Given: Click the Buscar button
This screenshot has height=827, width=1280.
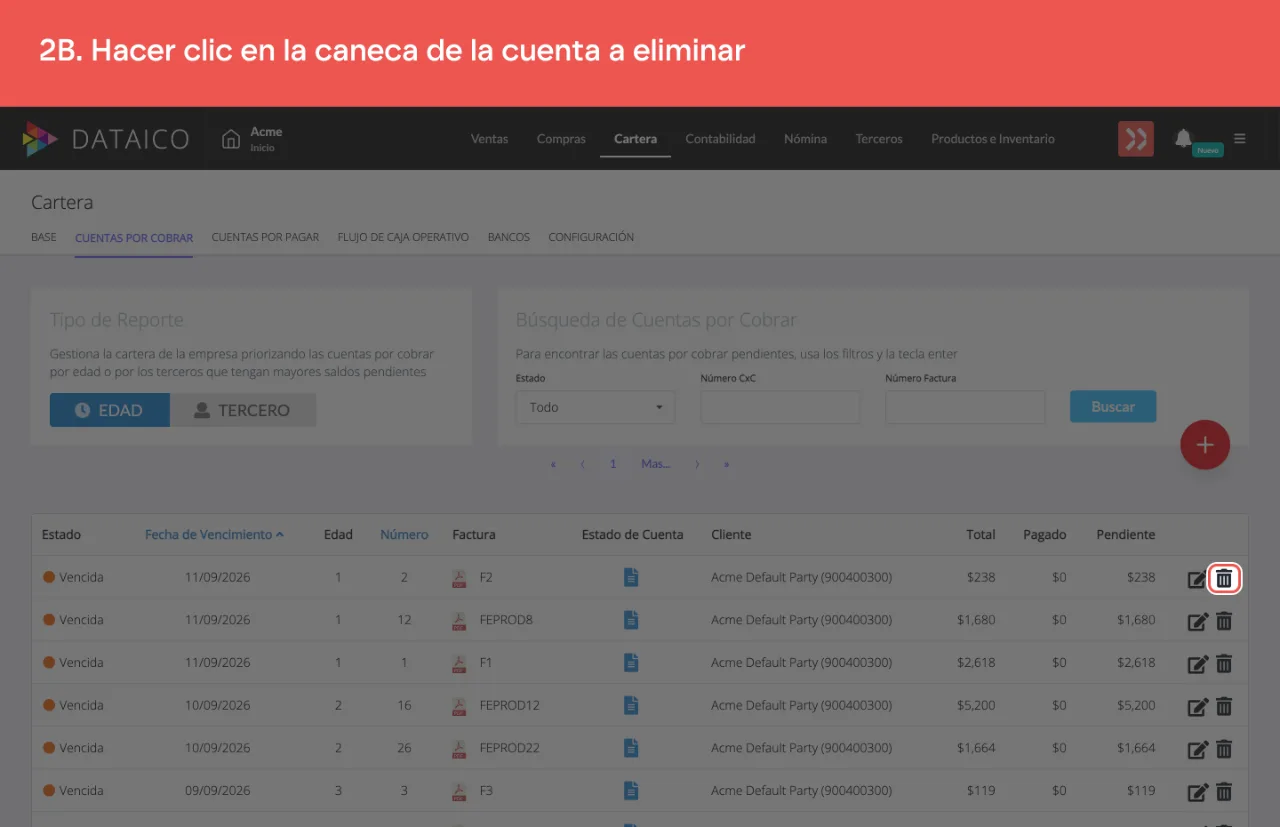Looking at the screenshot, I should [x=1113, y=407].
